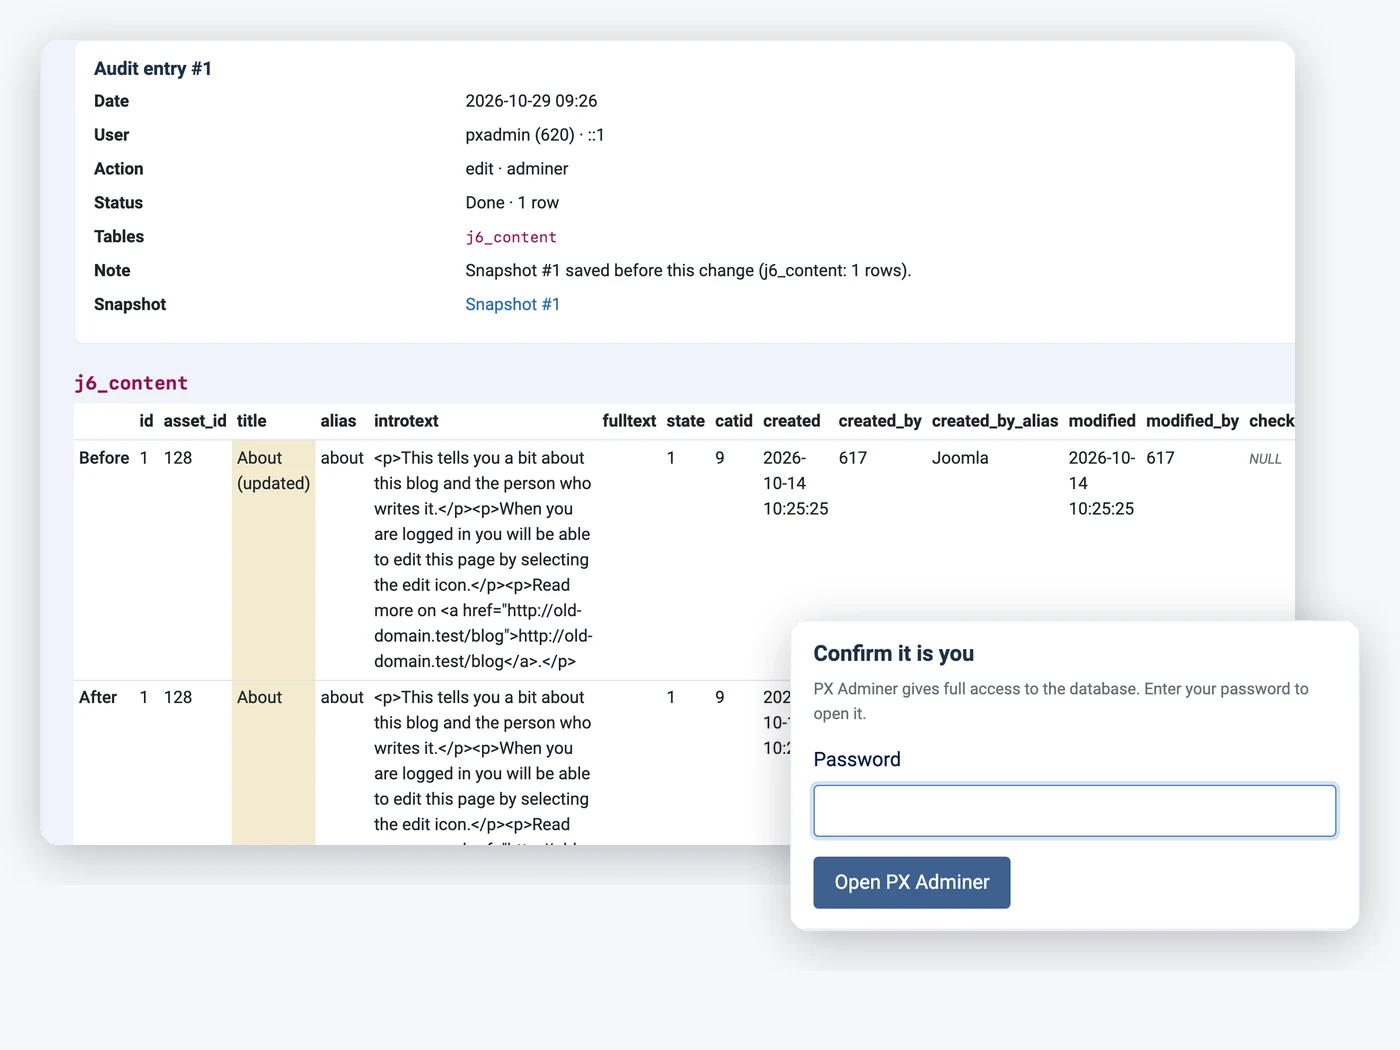Open the Snapshot #1 link

(512, 304)
